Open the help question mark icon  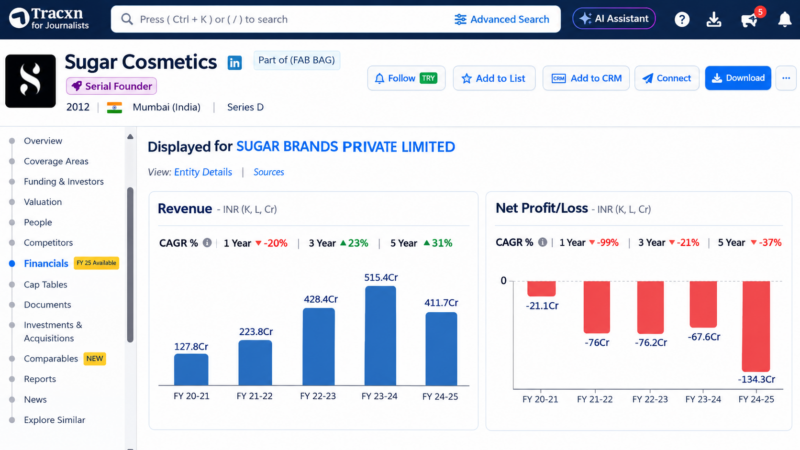[682, 19]
